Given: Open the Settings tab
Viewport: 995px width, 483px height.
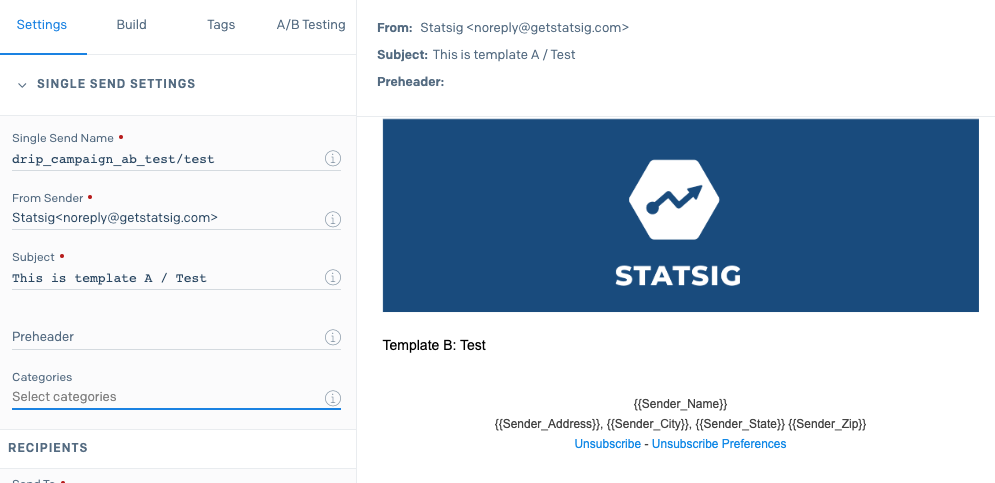Looking at the screenshot, I should tap(42, 25).
